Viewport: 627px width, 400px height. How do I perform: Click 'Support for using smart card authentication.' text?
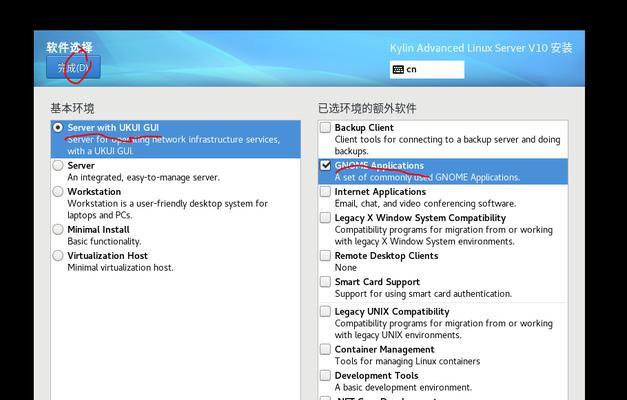[x=423, y=294]
